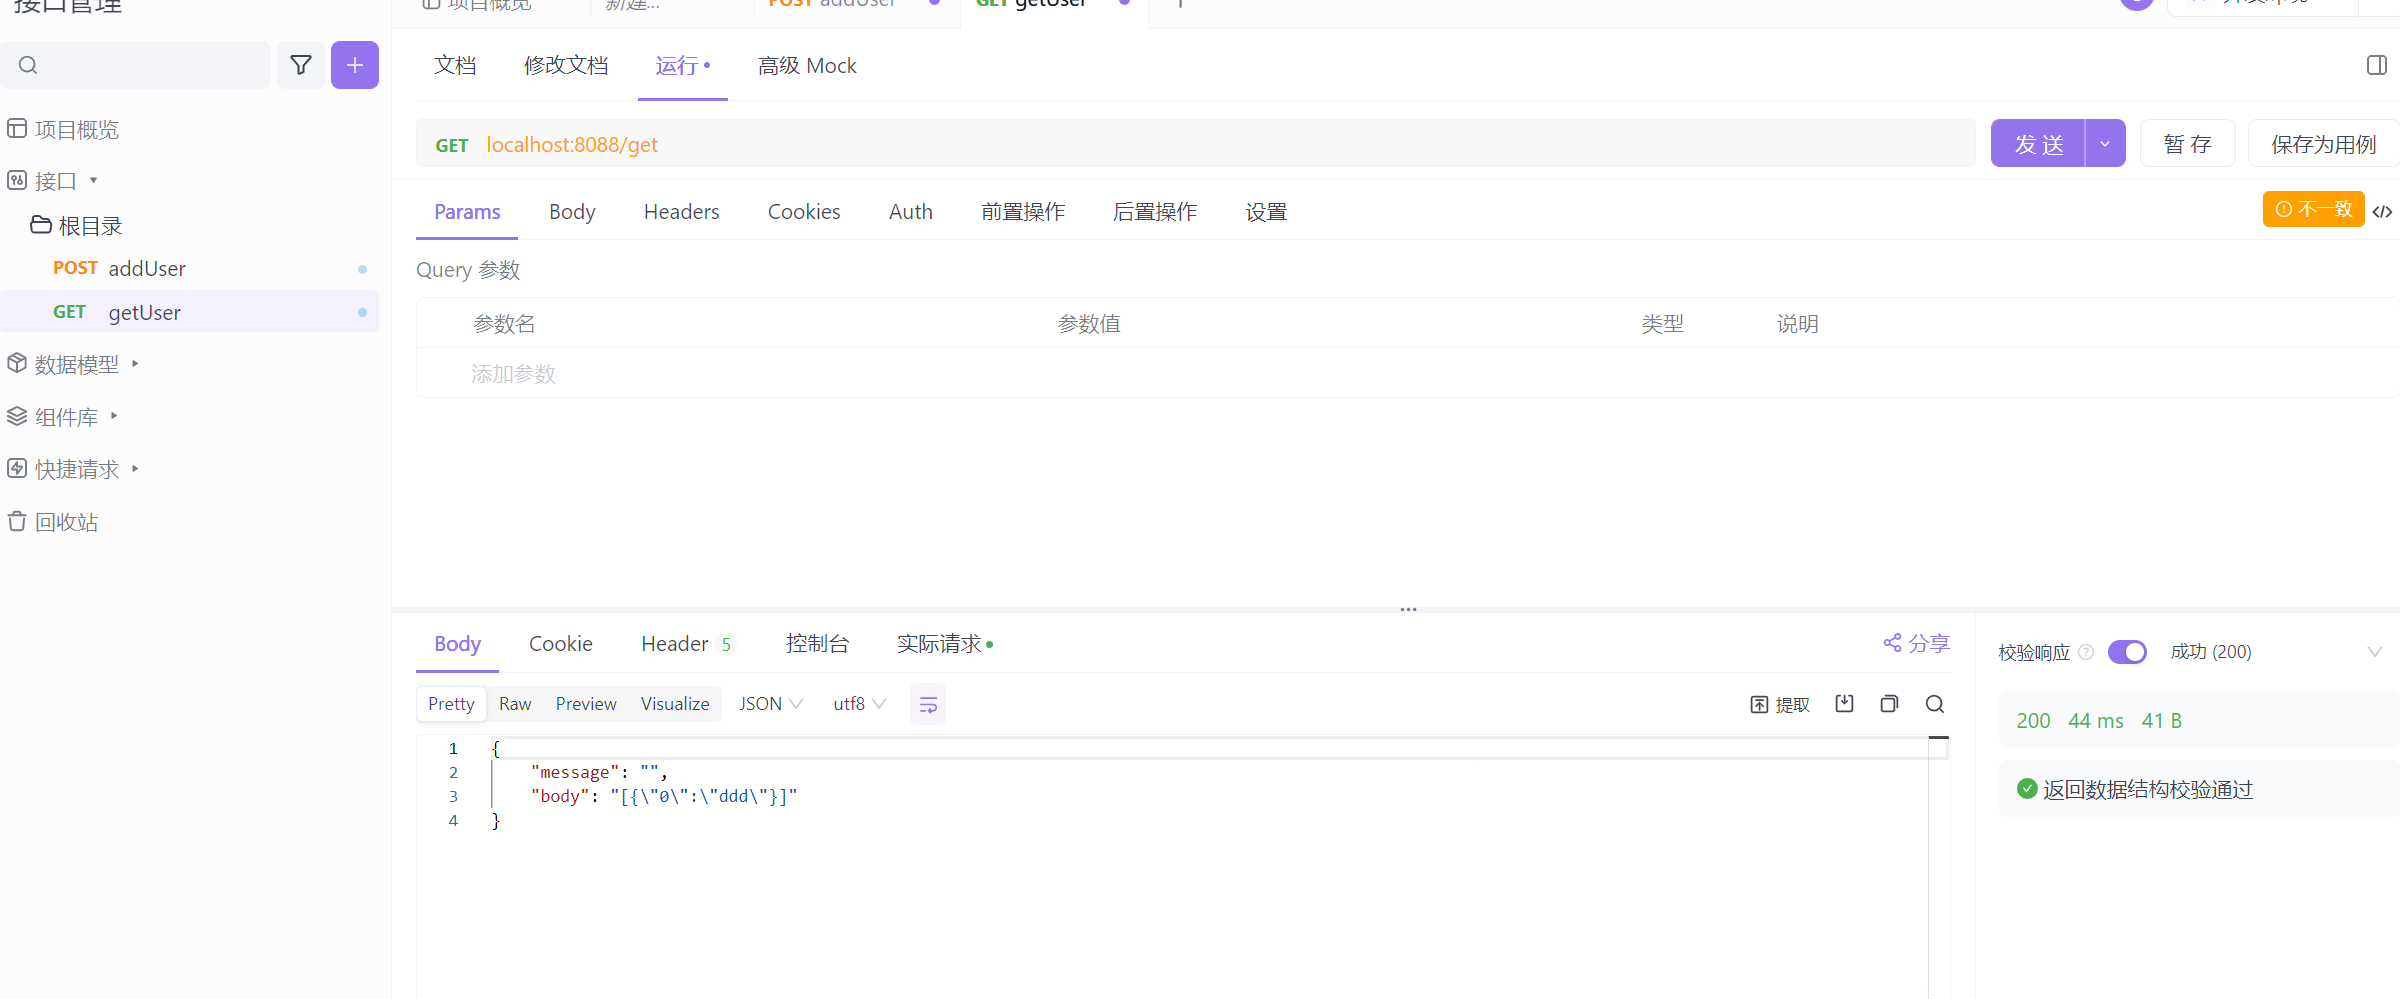Download the response with the save icon
Screen dimensions: 2400x999
coord(1844,704)
